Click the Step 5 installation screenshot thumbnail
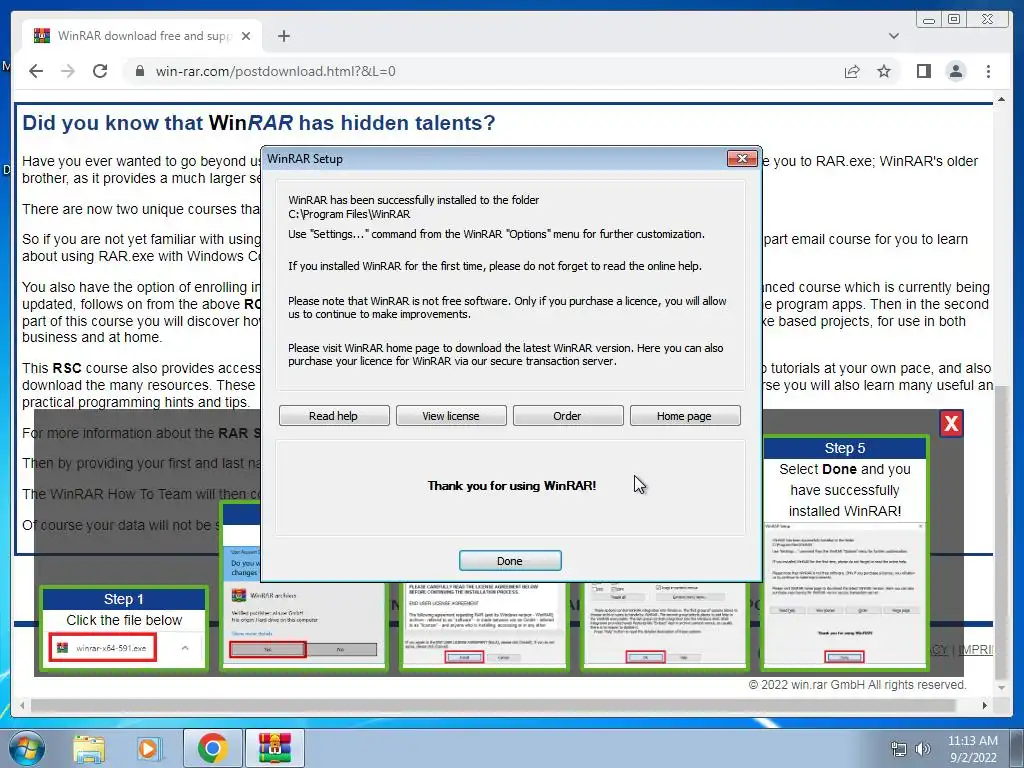The width and height of the screenshot is (1024, 768). pos(844,594)
